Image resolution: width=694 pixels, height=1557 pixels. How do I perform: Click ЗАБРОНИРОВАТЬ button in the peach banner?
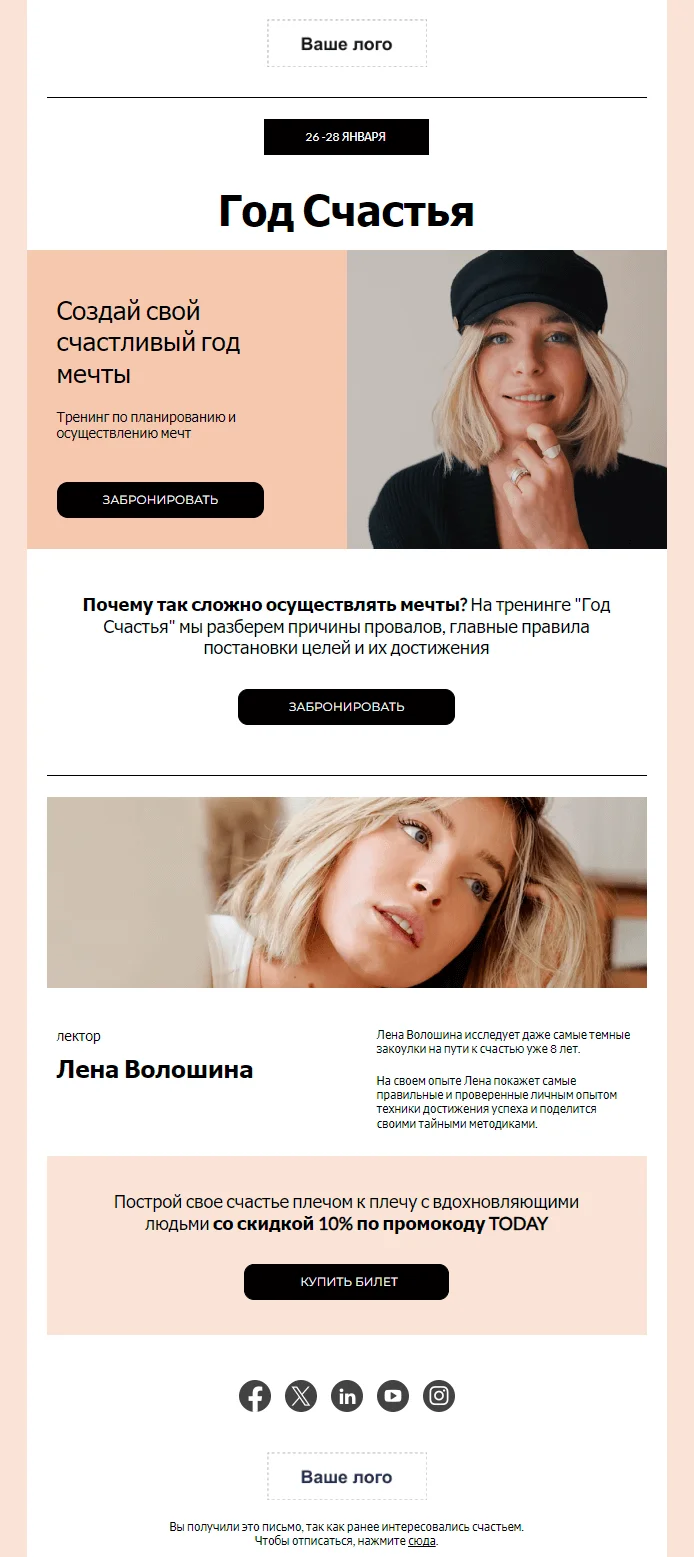[x=160, y=500]
